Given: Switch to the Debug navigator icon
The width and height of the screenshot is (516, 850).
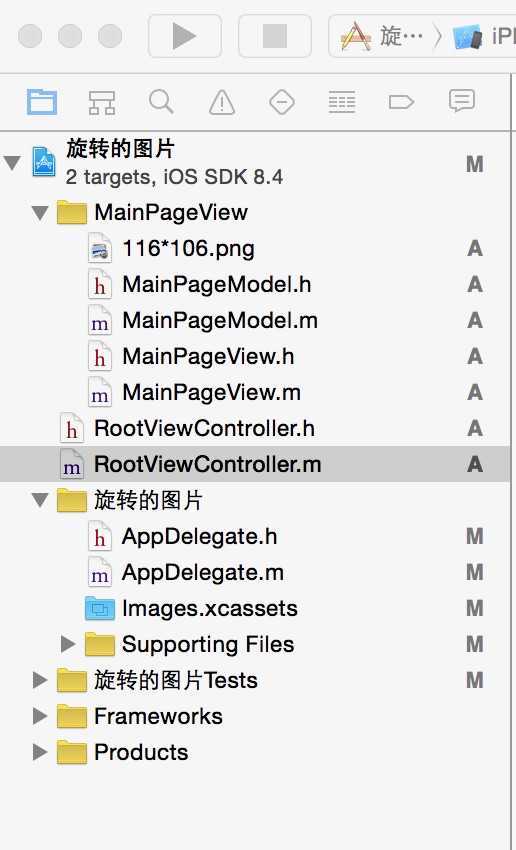Looking at the screenshot, I should [342, 102].
